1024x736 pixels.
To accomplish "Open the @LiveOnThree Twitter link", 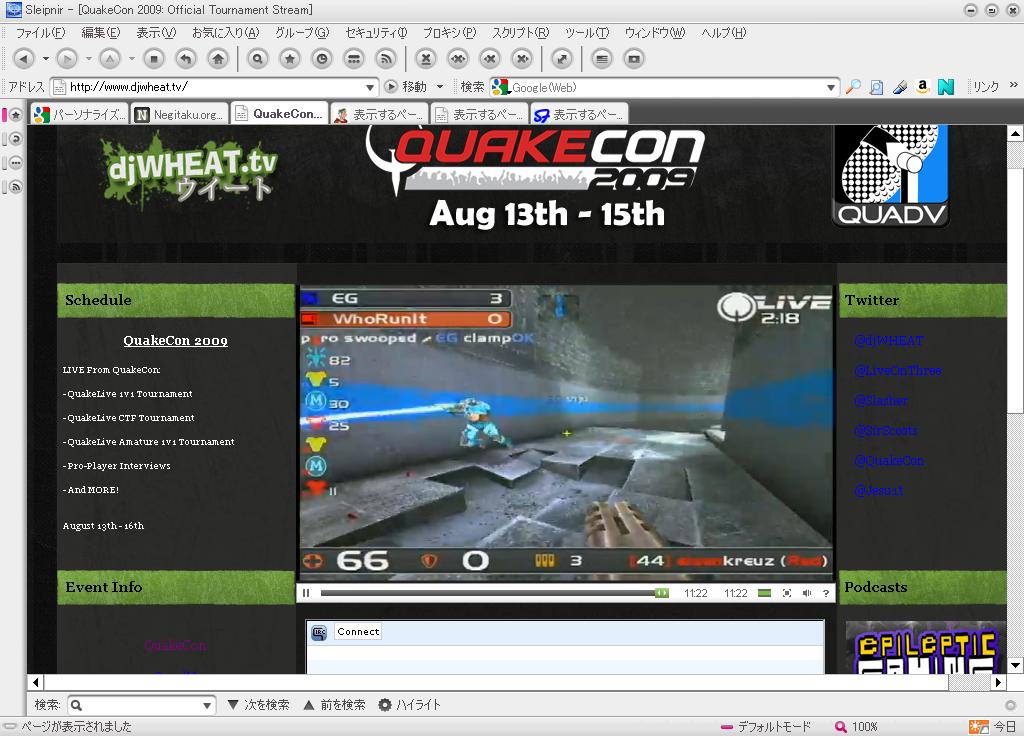I will (x=898, y=370).
